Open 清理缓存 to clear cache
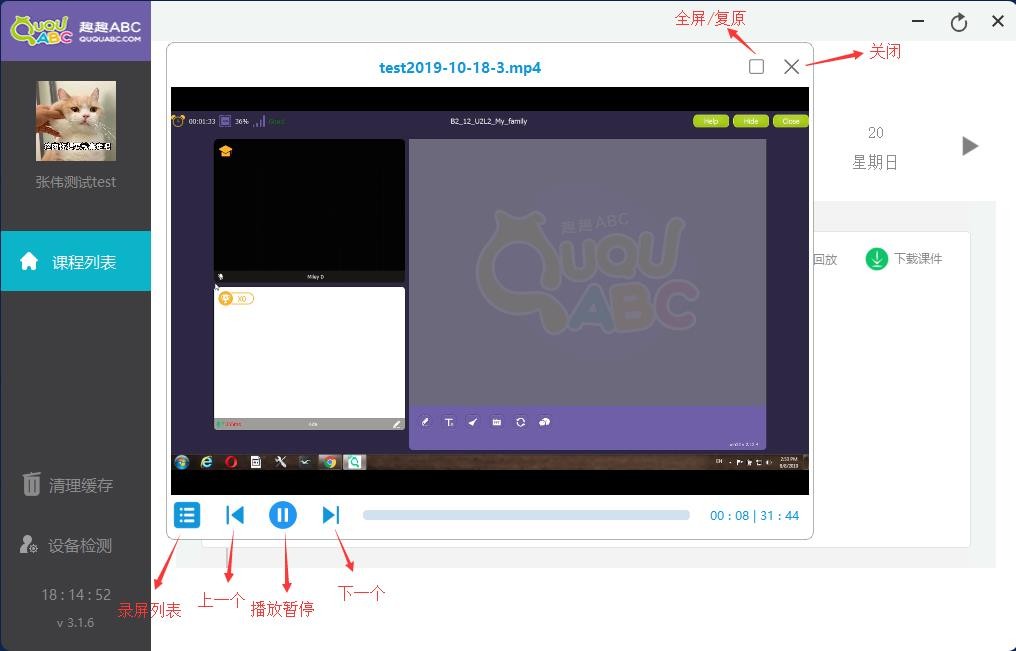The image size is (1016, 651). click(x=68, y=485)
